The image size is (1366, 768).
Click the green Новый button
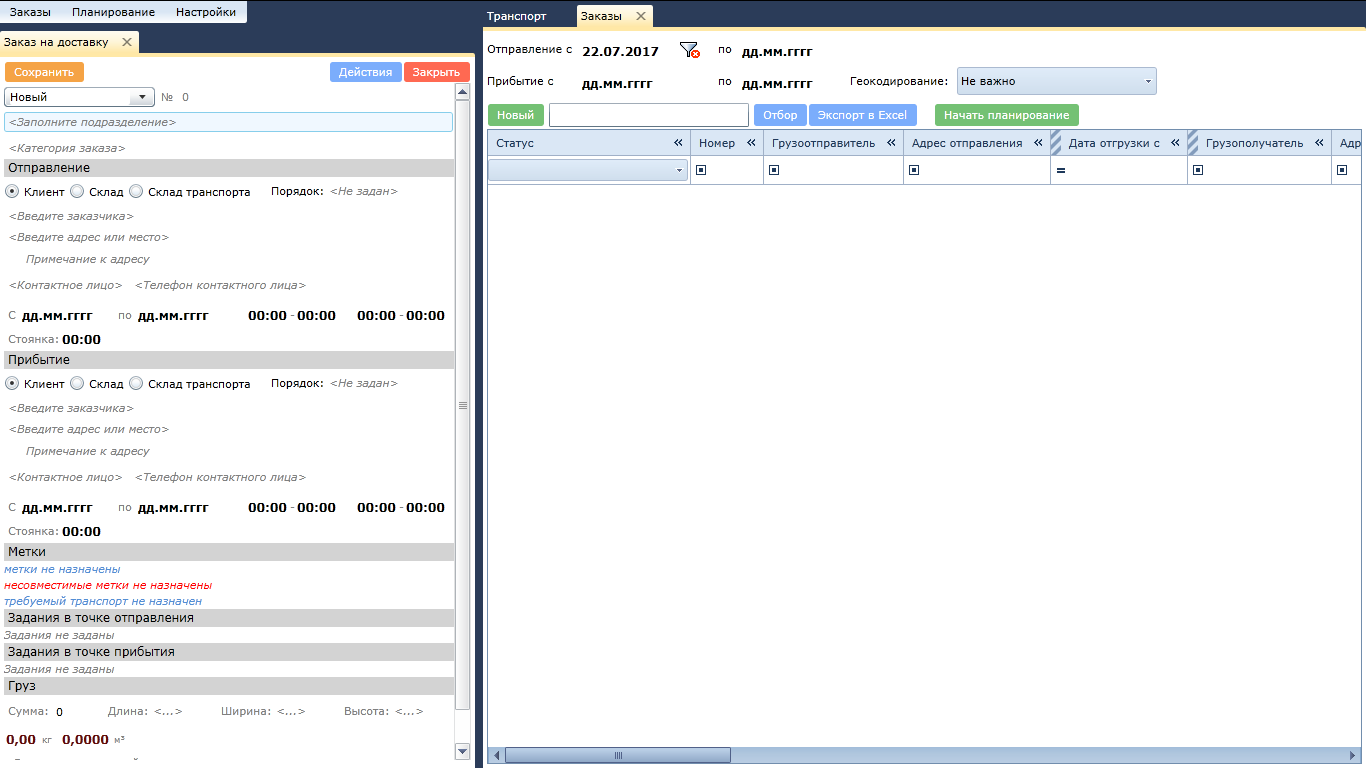pyautogui.click(x=516, y=115)
